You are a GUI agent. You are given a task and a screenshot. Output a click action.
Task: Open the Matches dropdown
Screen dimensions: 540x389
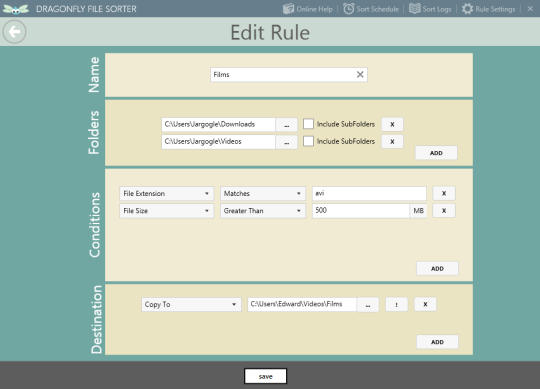pos(263,193)
